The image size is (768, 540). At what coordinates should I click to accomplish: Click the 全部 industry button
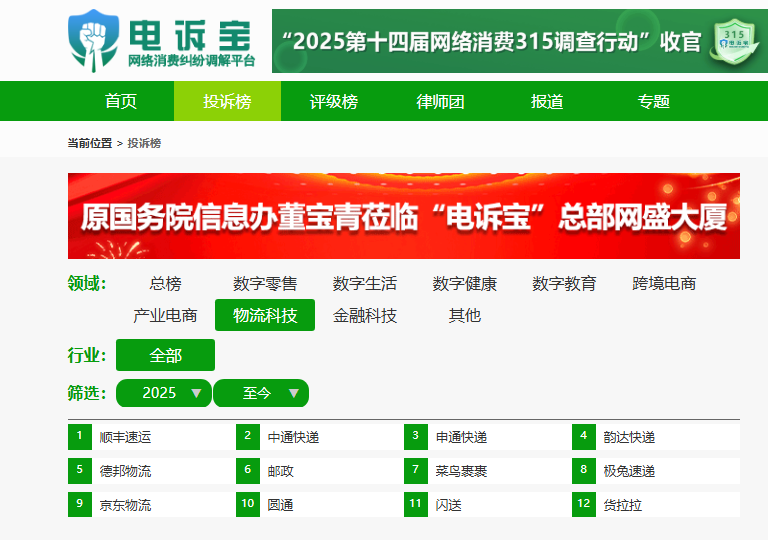(166, 355)
